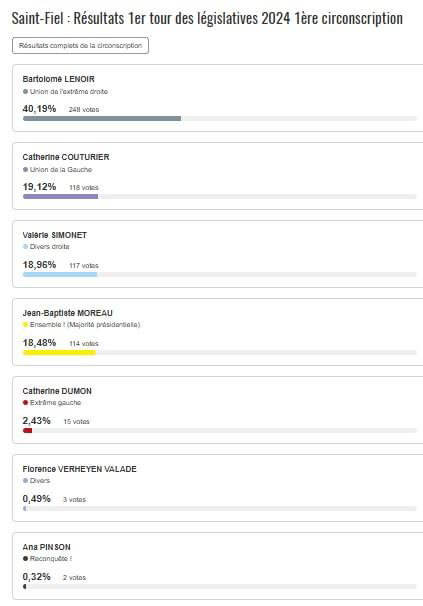Click the purple dot beside Union de la Gauche
423x606 pixels.
pos(26,170)
